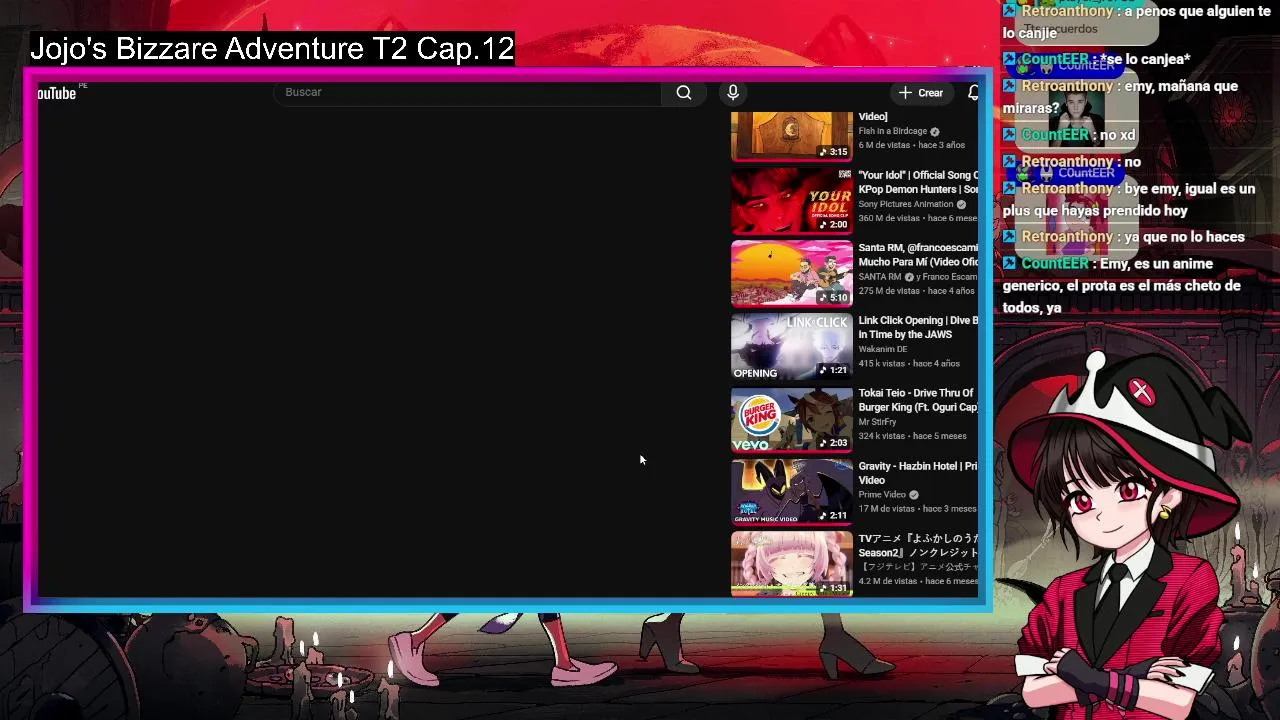Click the verified badge beside Sony Pictures Animation
The width and height of the screenshot is (1280, 720).
pos(961,204)
